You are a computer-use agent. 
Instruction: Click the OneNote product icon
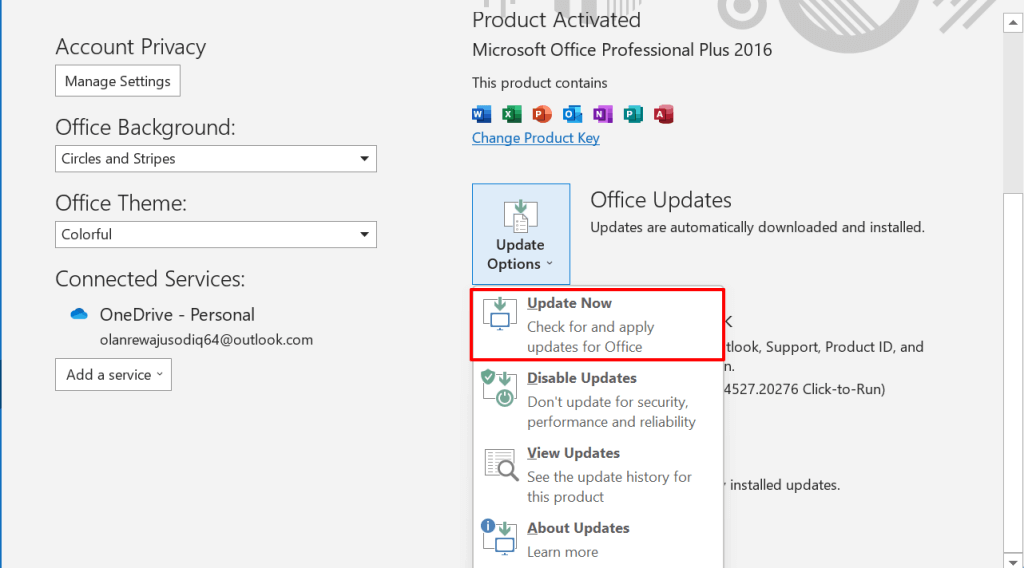[x=602, y=114]
